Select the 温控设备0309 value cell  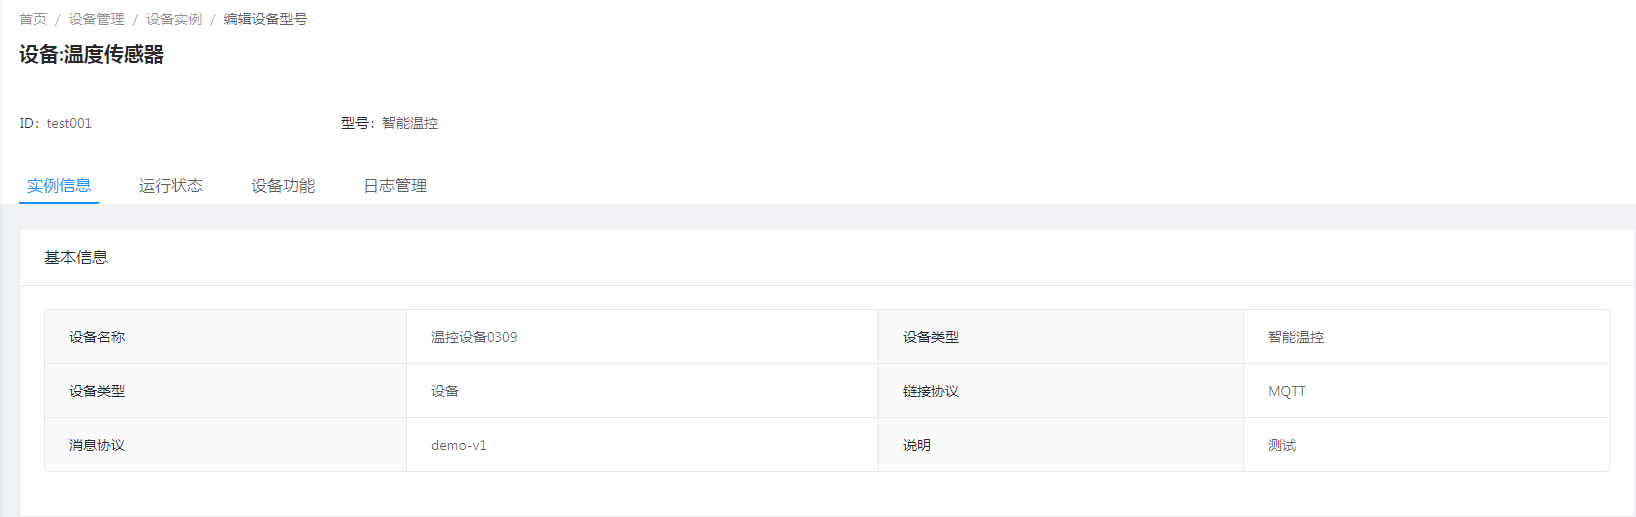click(x=474, y=337)
